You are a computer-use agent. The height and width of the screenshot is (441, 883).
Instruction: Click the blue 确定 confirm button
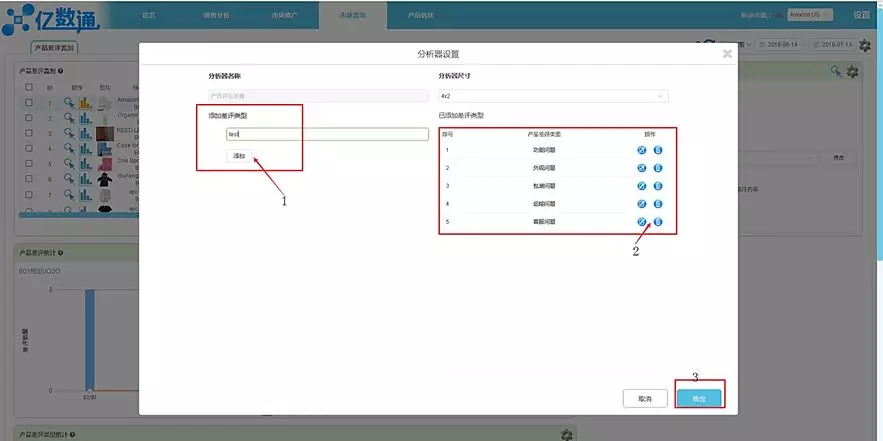(x=699, y=398)
